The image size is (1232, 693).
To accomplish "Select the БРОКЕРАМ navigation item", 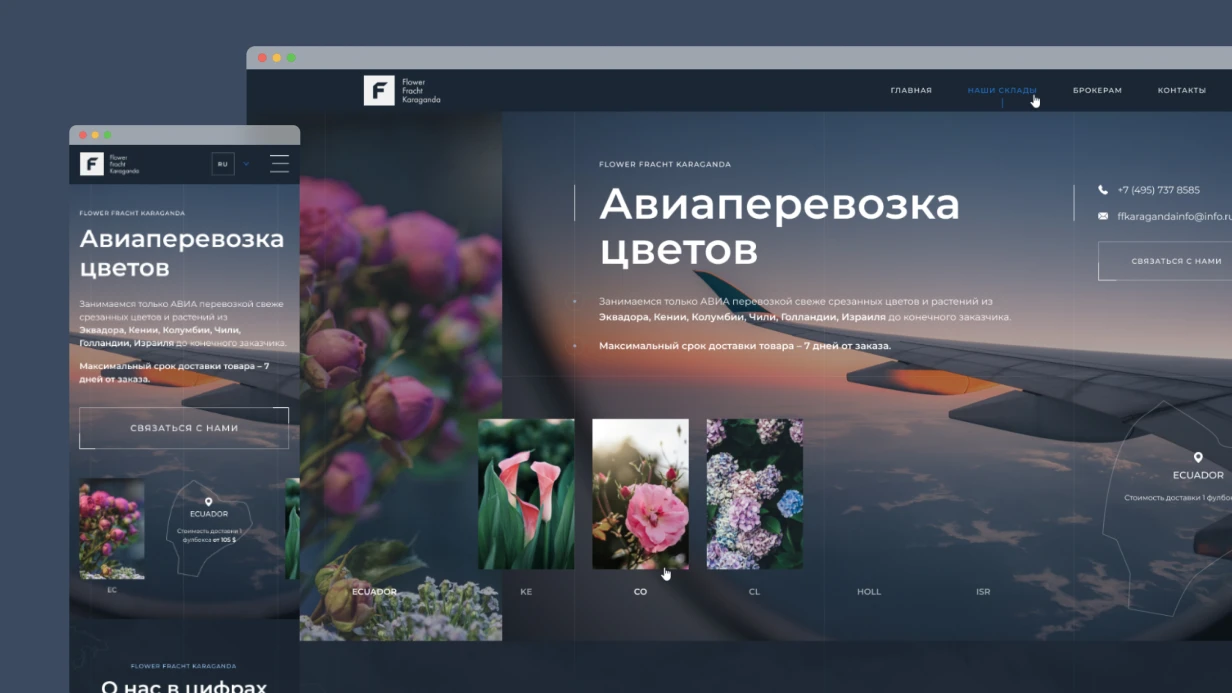I will 1097,89.
